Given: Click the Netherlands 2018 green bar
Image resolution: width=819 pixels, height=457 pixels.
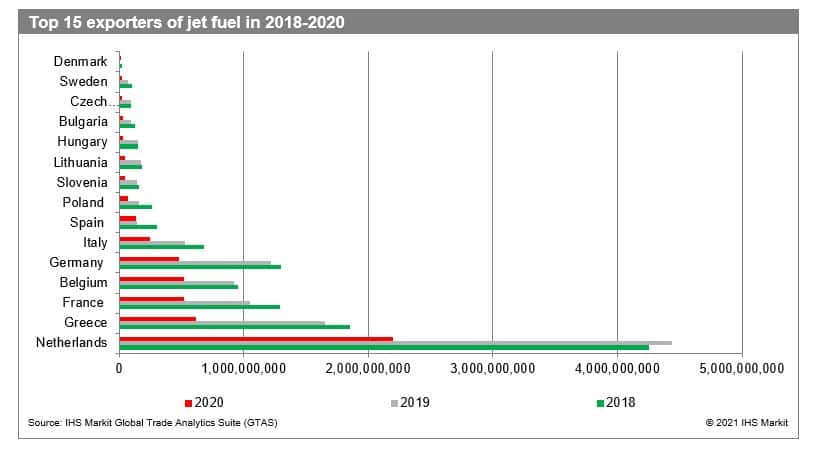Looking at the screenshot, I should (383, 347).
